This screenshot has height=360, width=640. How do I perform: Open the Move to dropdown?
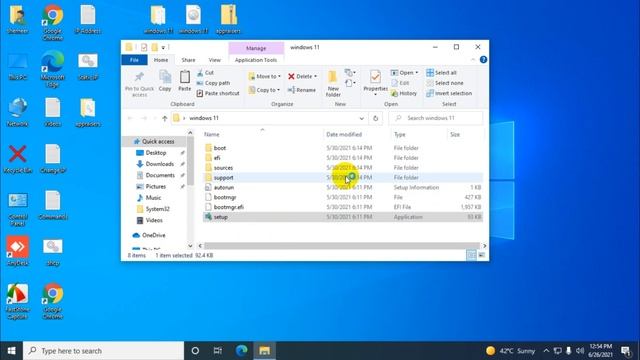click(264, 76)
